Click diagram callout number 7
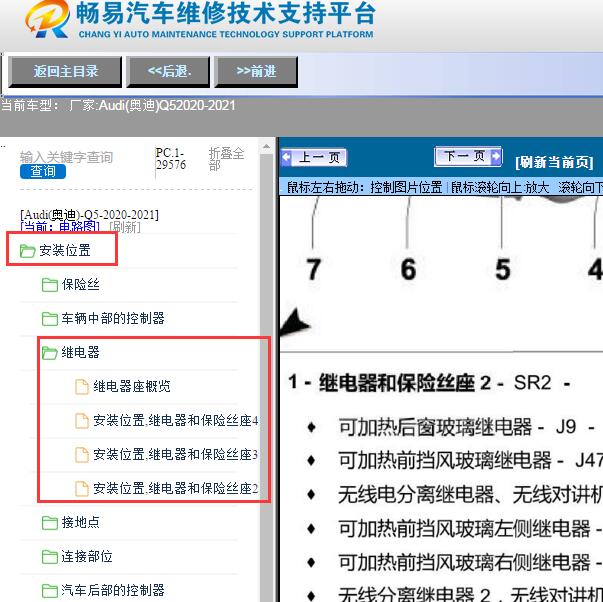 tap(313, 269)
